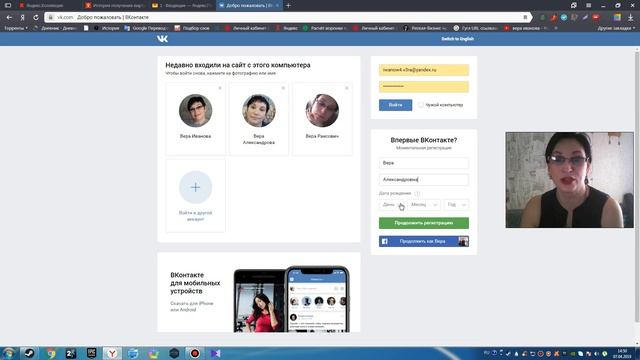Bookmark this page with the address bar bookmark icon
Screen dimensions: 640x360
point(525,18)
